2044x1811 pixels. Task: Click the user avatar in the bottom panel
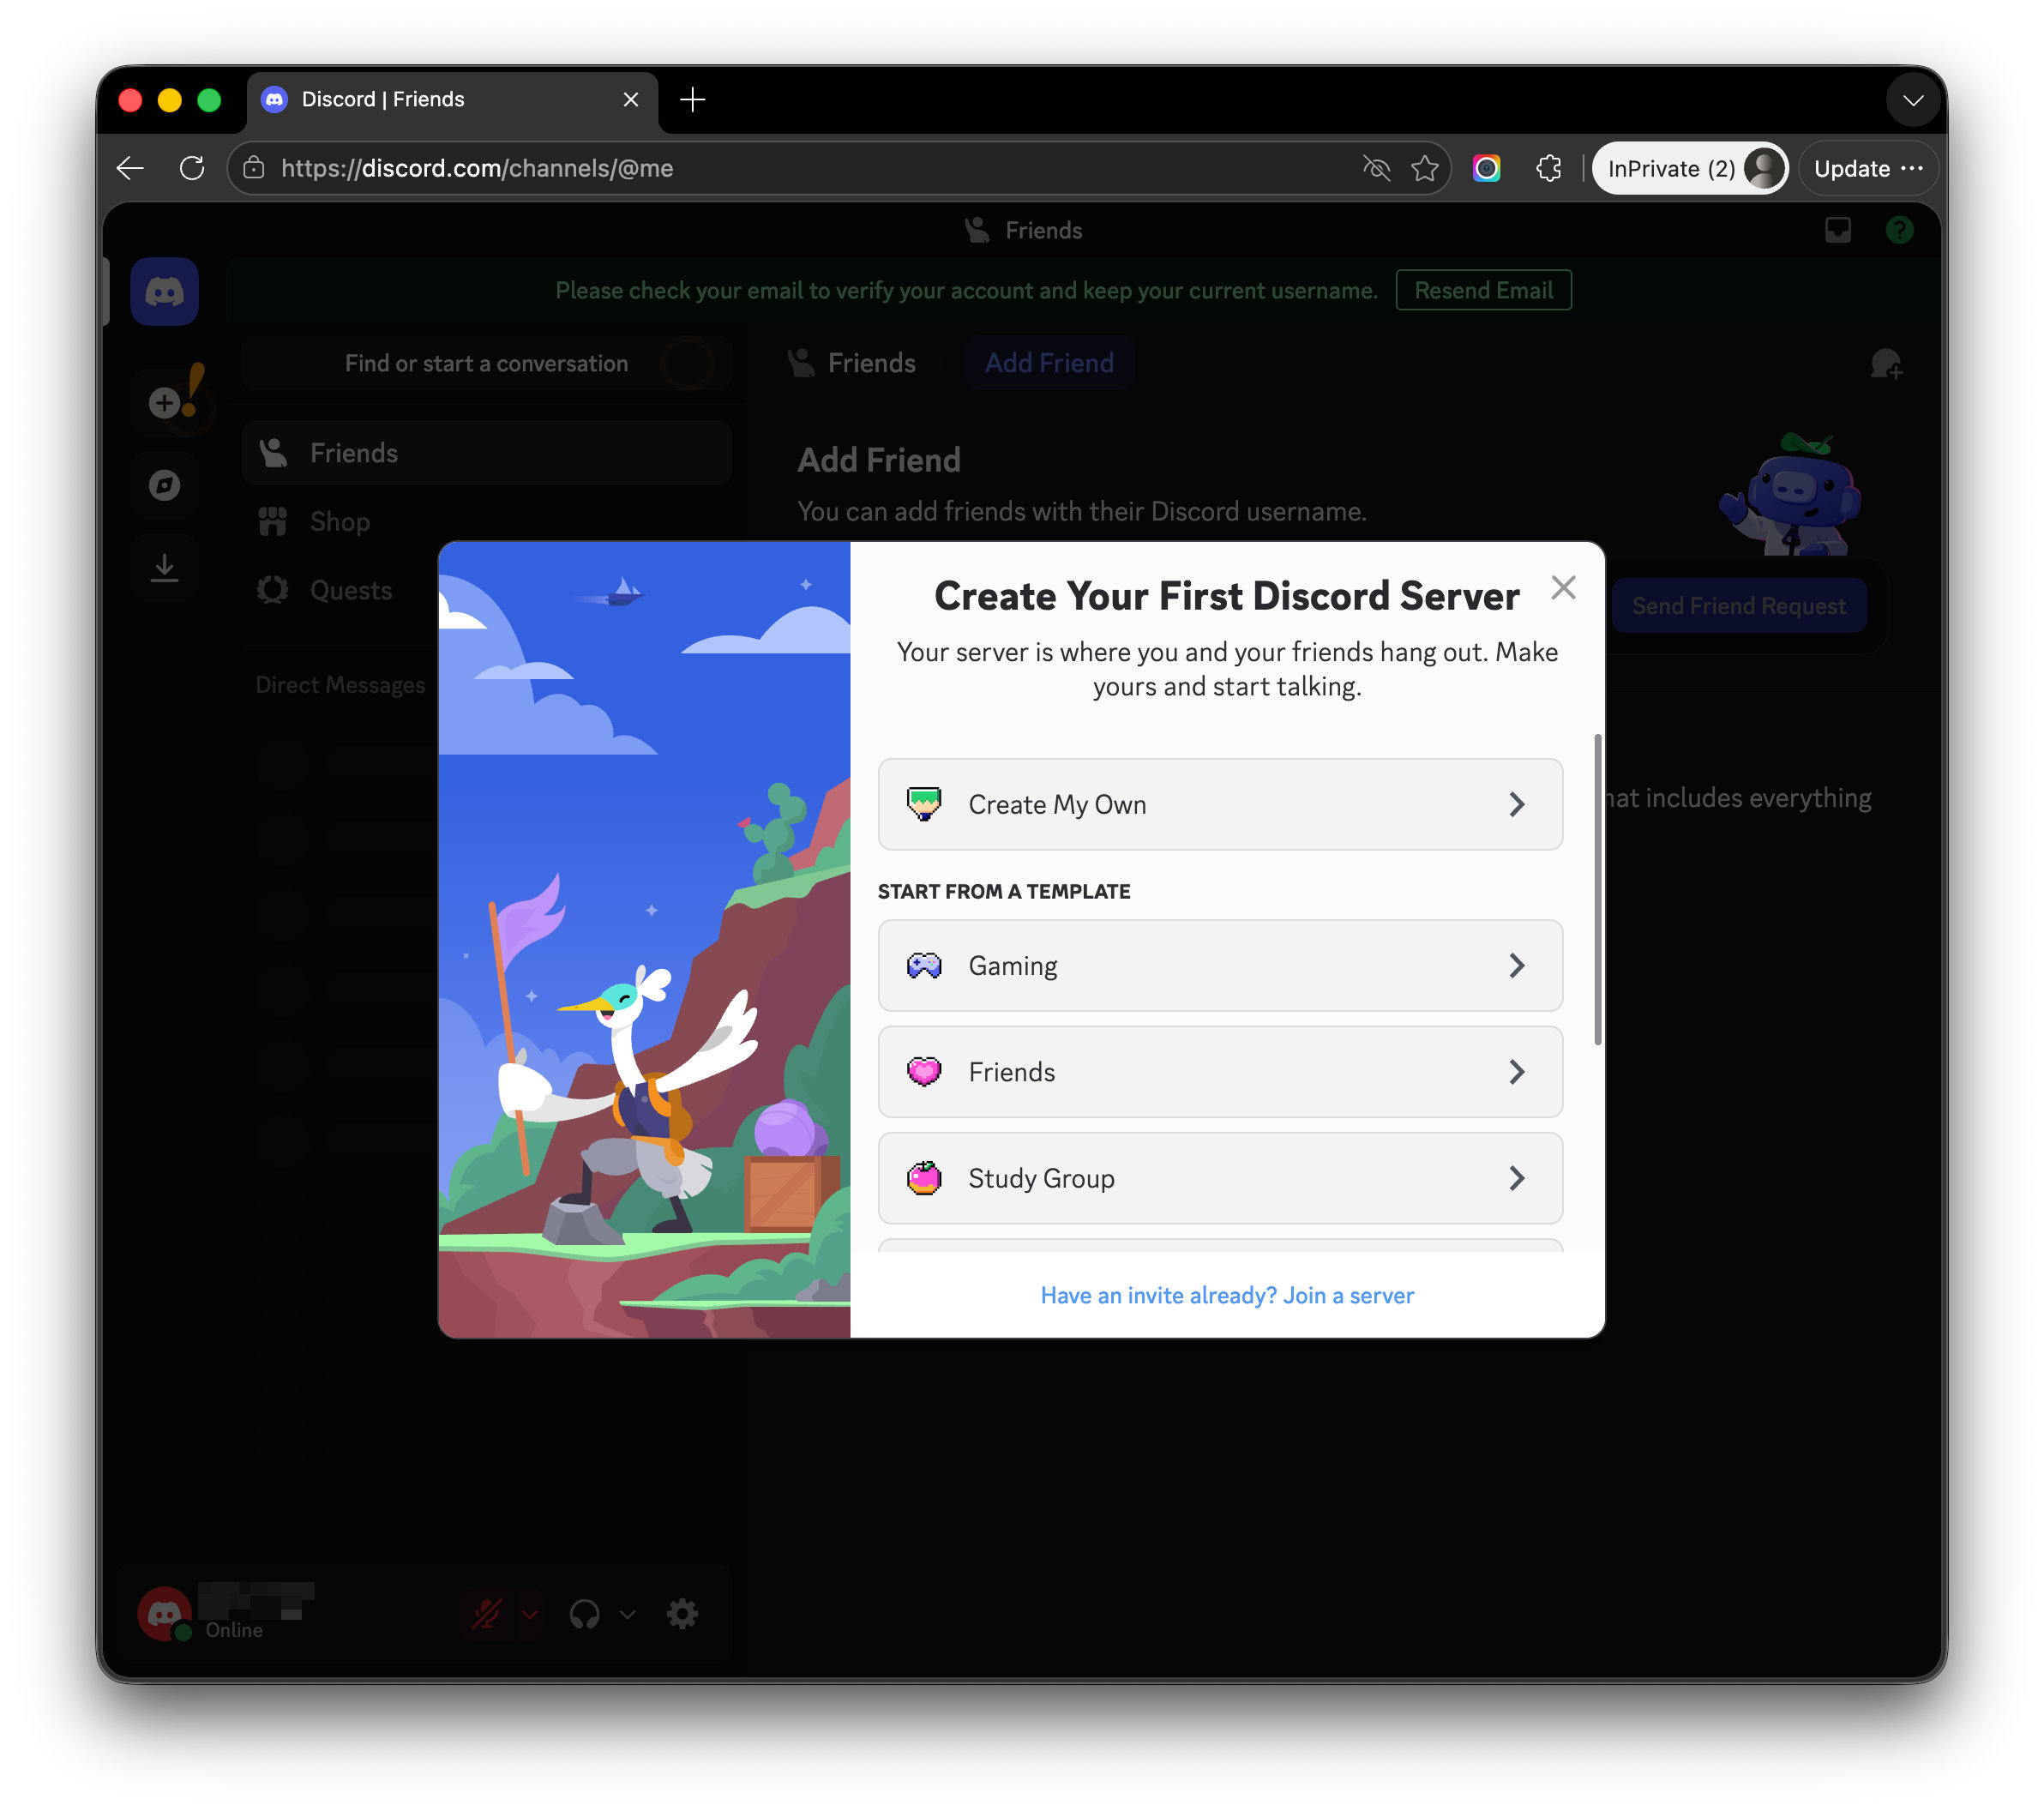(164, 1613)
